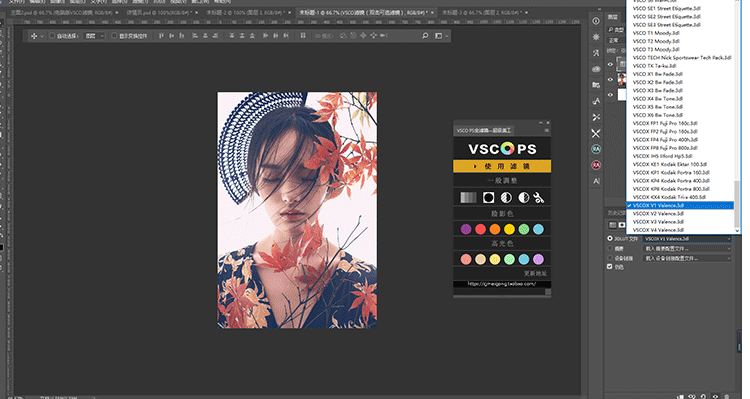The image size is (750, 399).
Task: Click the crossed tools icon in dock
Action: pos(596,133)
